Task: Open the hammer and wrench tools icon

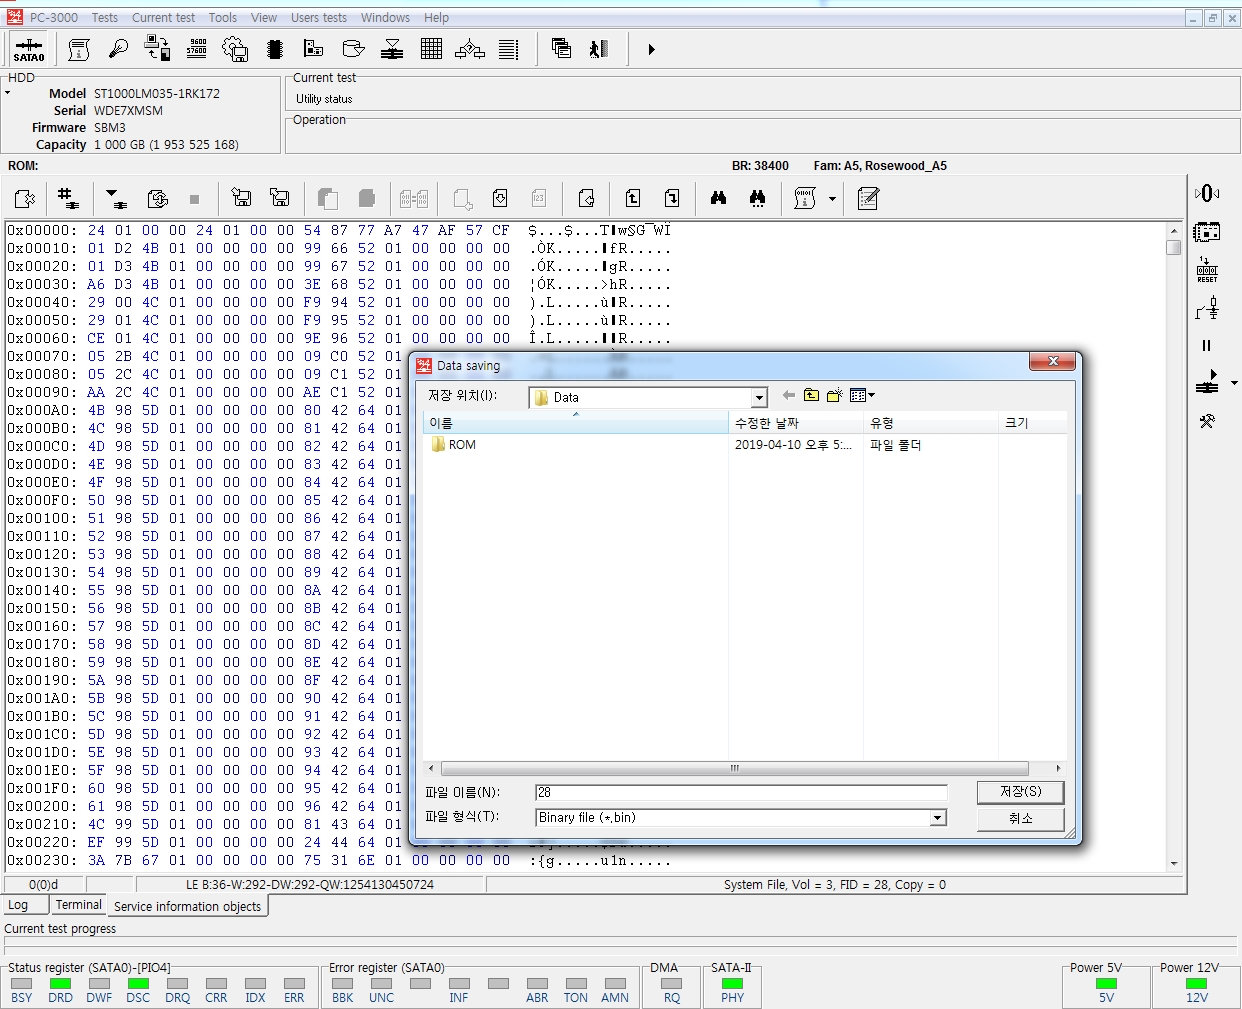Action: click(1207, 421)
